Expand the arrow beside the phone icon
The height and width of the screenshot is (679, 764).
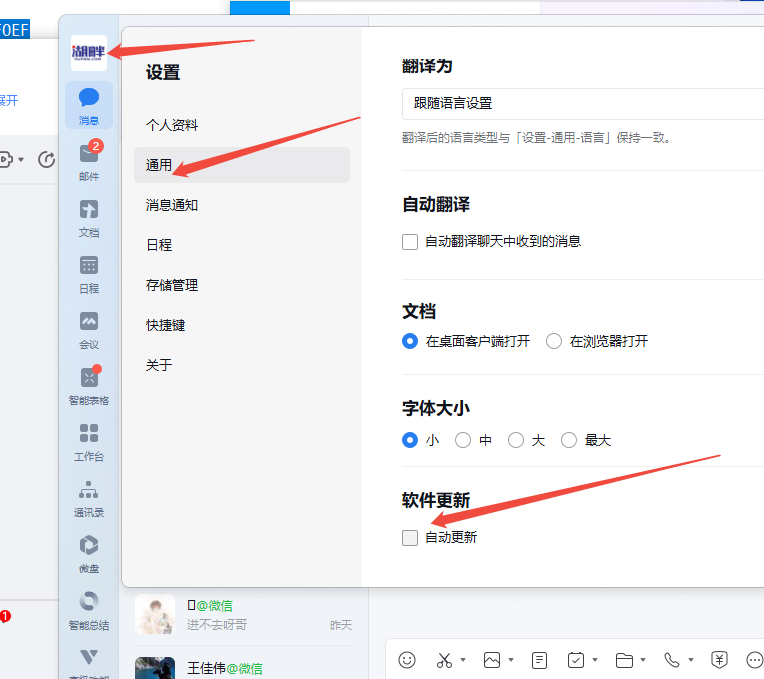click(x=690, y=660)
